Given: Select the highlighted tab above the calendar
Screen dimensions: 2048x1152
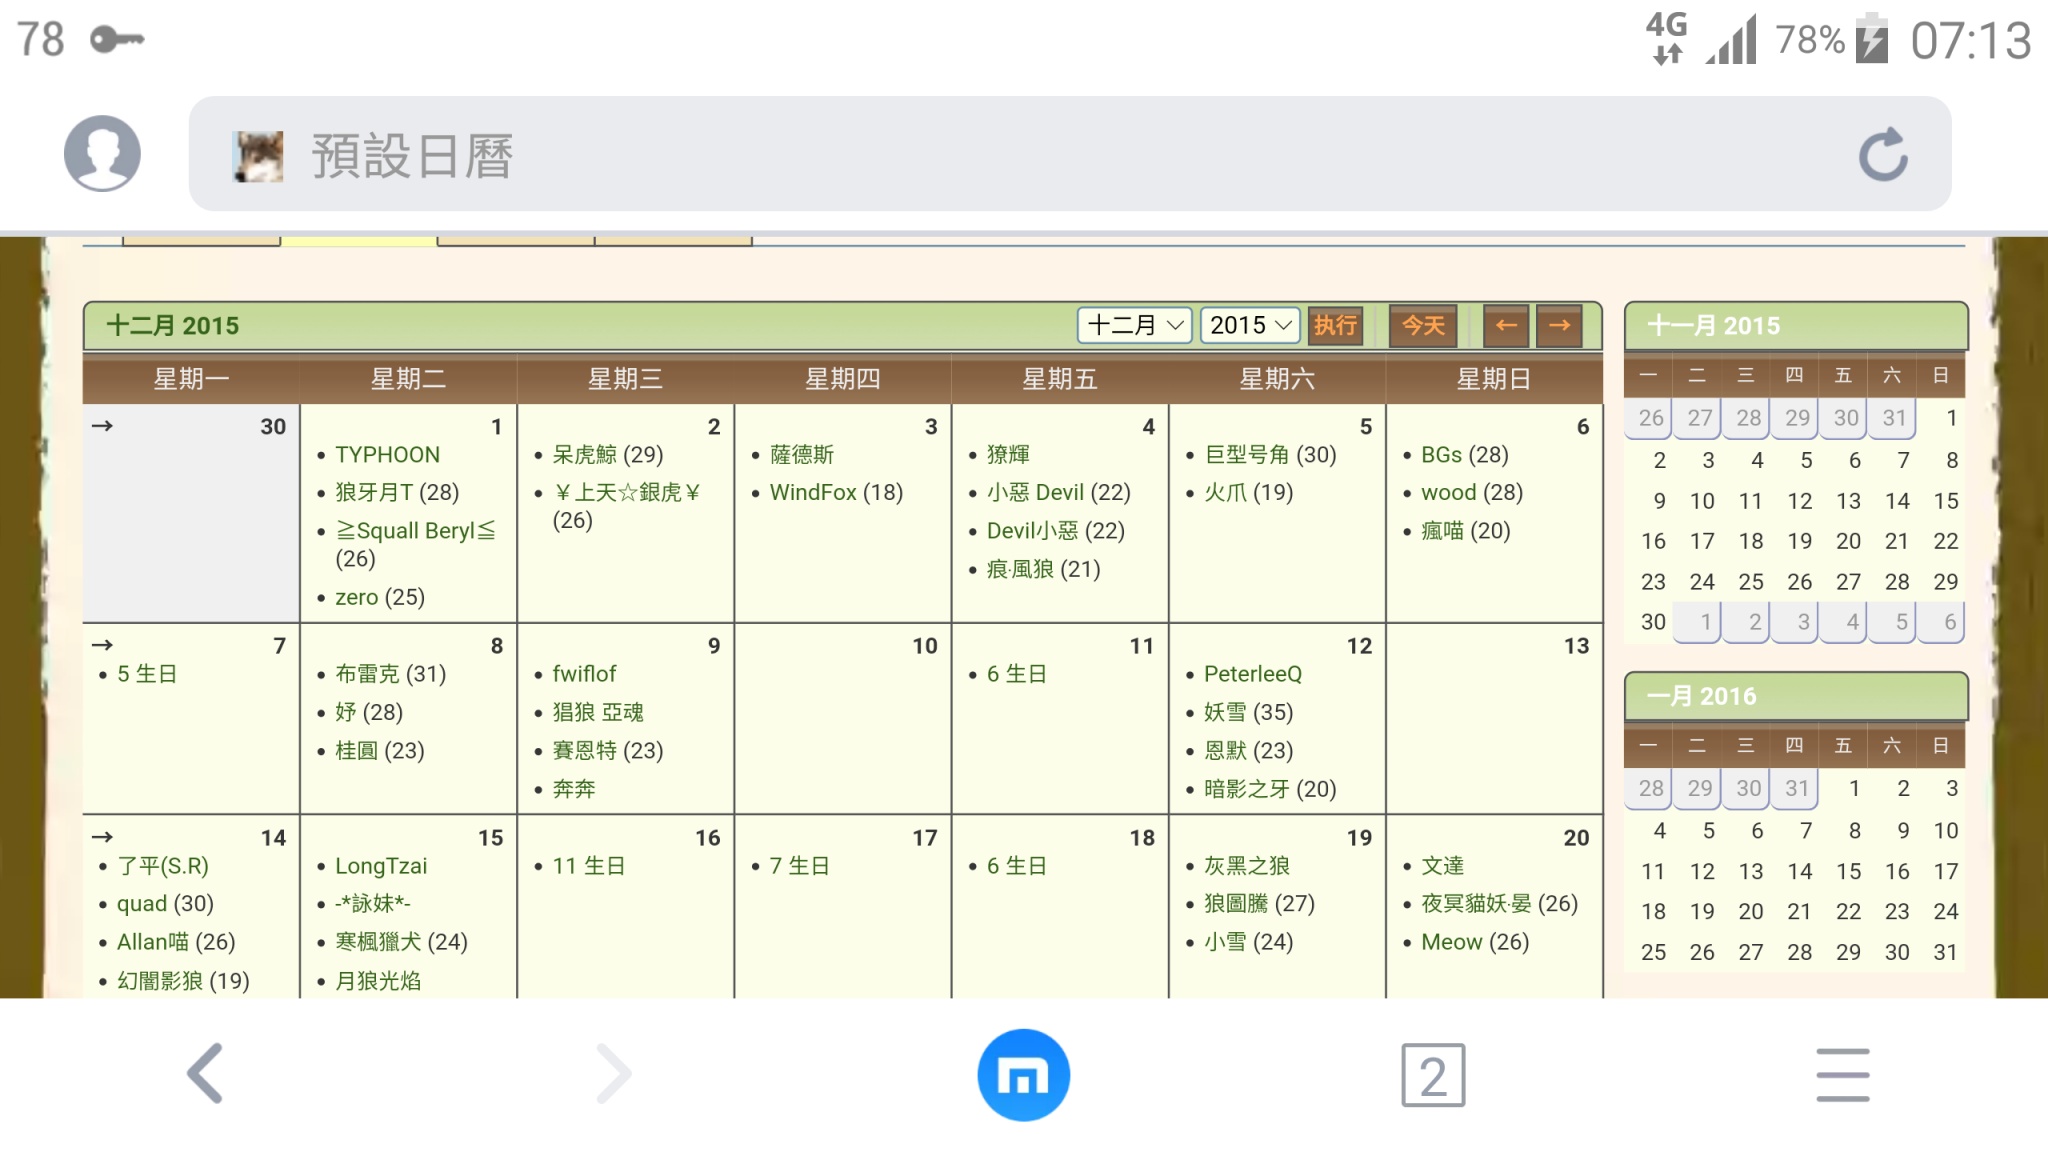Looking at the screenshot, I should 358,240.
